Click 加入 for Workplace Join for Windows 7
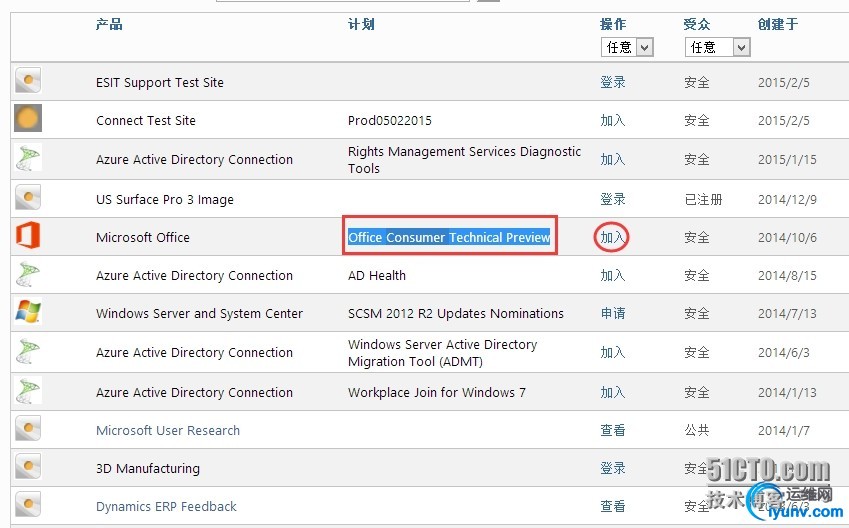The image size is (849, 528). click(612, 392)
